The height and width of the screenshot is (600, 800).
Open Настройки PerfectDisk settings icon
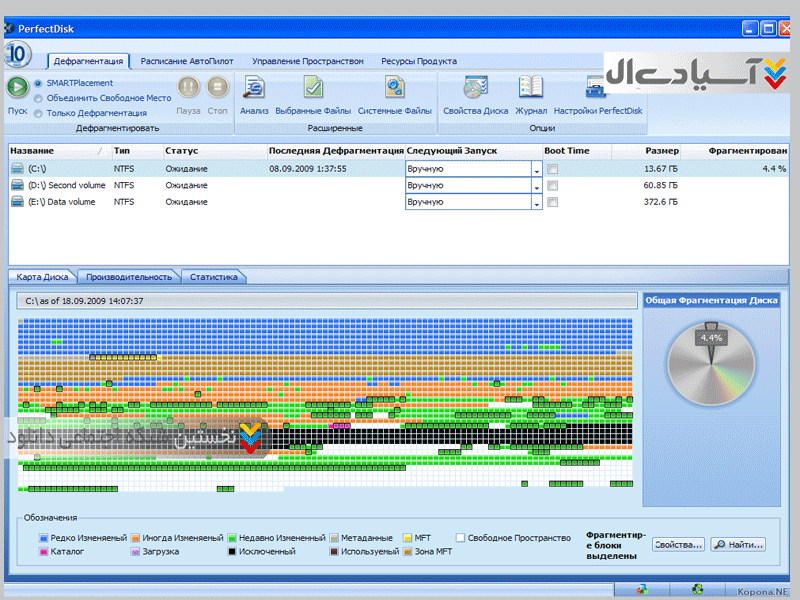click(598, 88)
